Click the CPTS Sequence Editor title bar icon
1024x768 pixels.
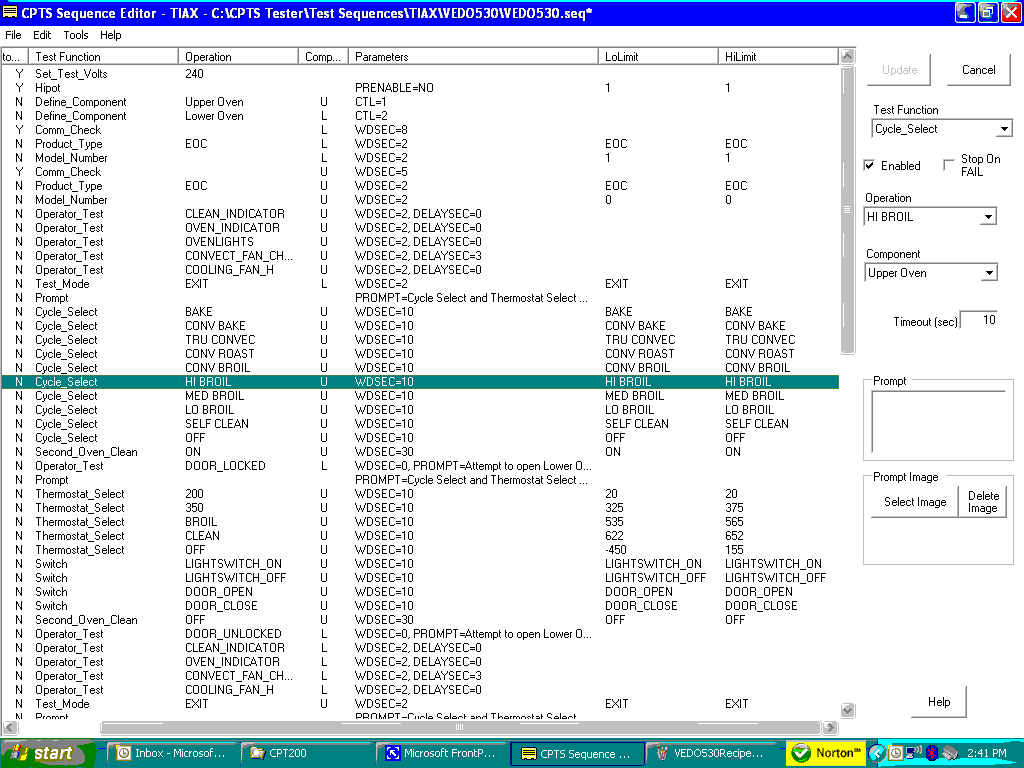coord(10,12)
